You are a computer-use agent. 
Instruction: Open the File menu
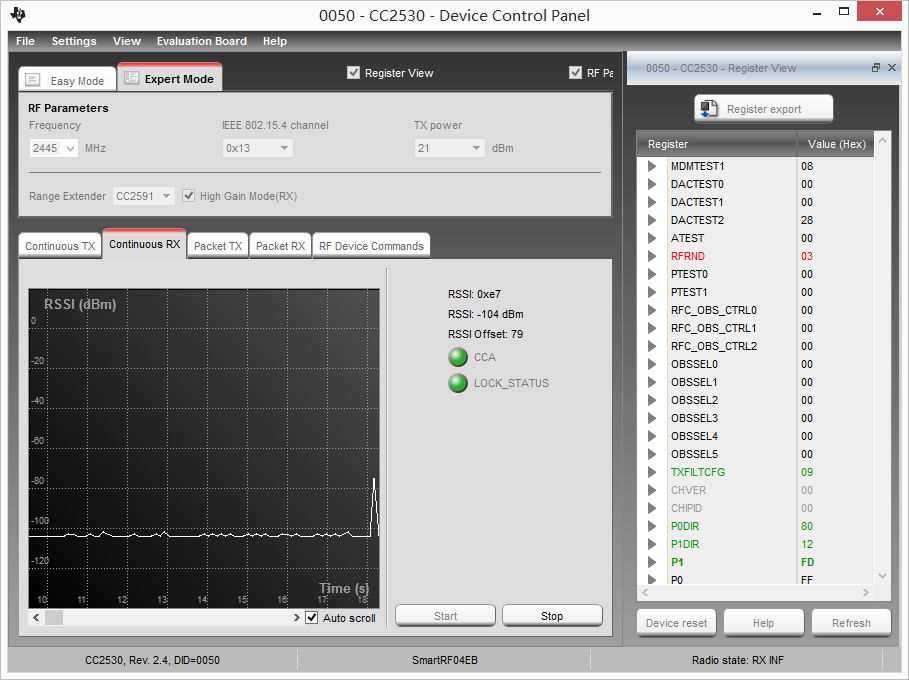tap(25, 41)
